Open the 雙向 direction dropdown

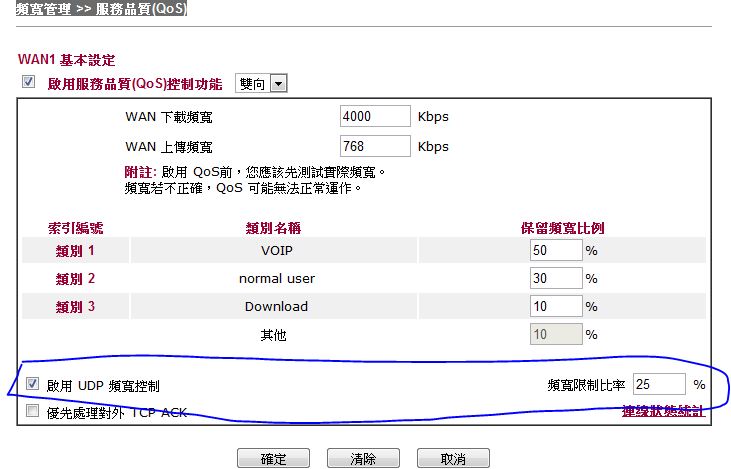pyautogui.click(x=261, y=83)
